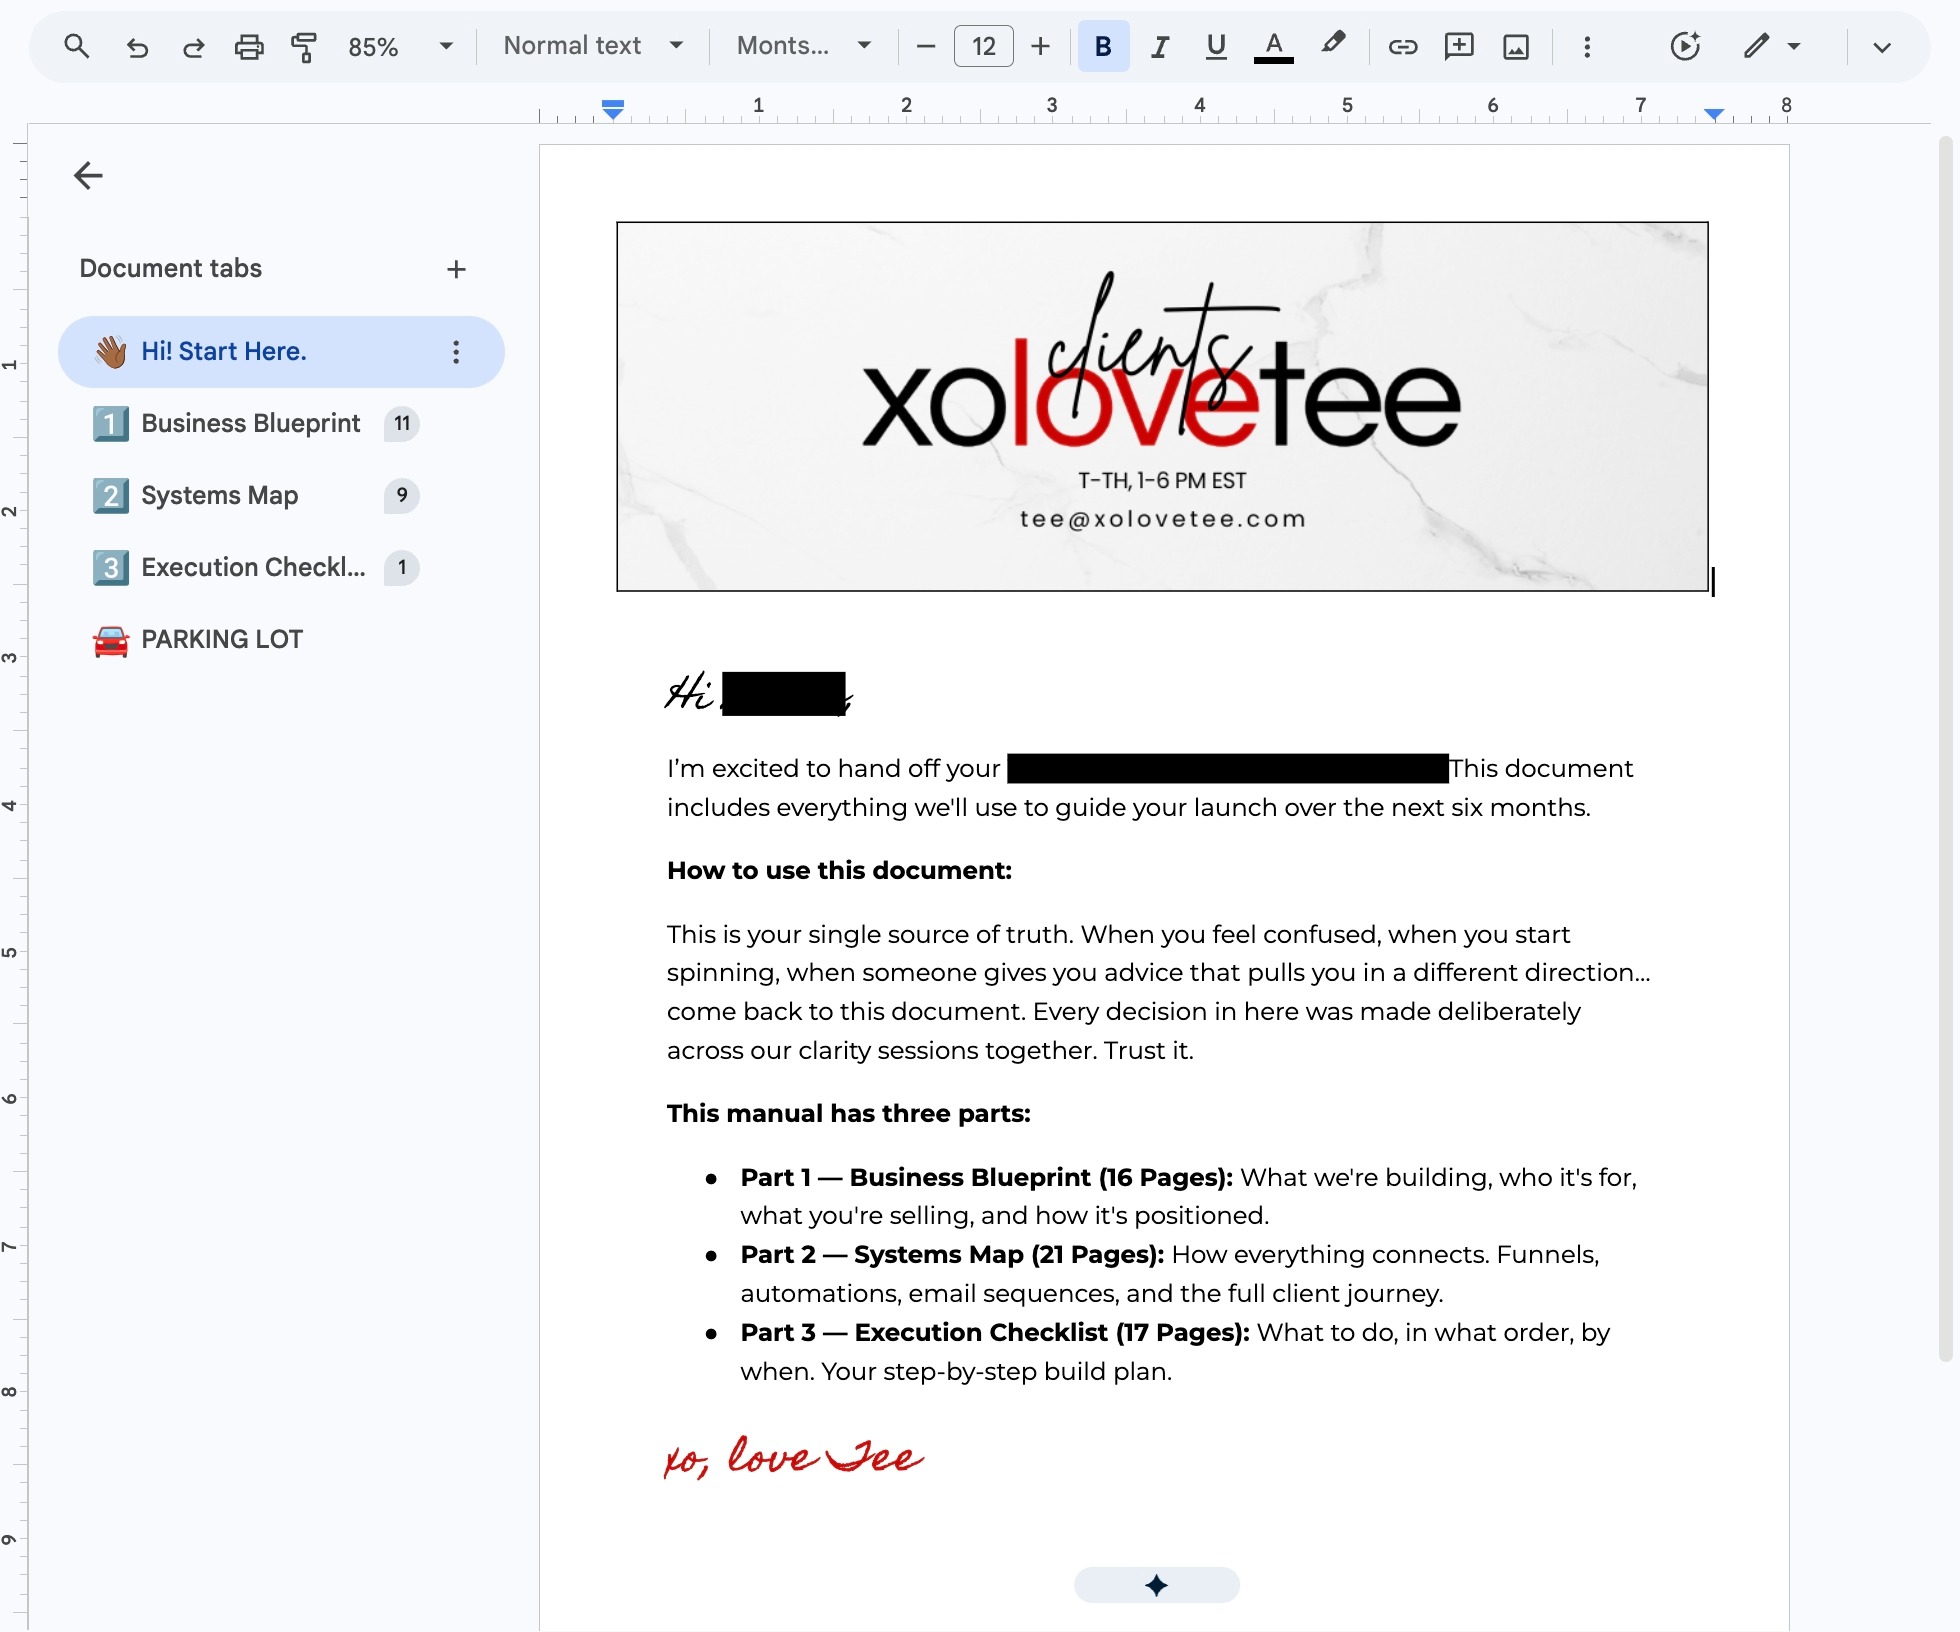Switch to the Execution Checklist tab
The image size is (1960, 1632).
tap(253, 568)
